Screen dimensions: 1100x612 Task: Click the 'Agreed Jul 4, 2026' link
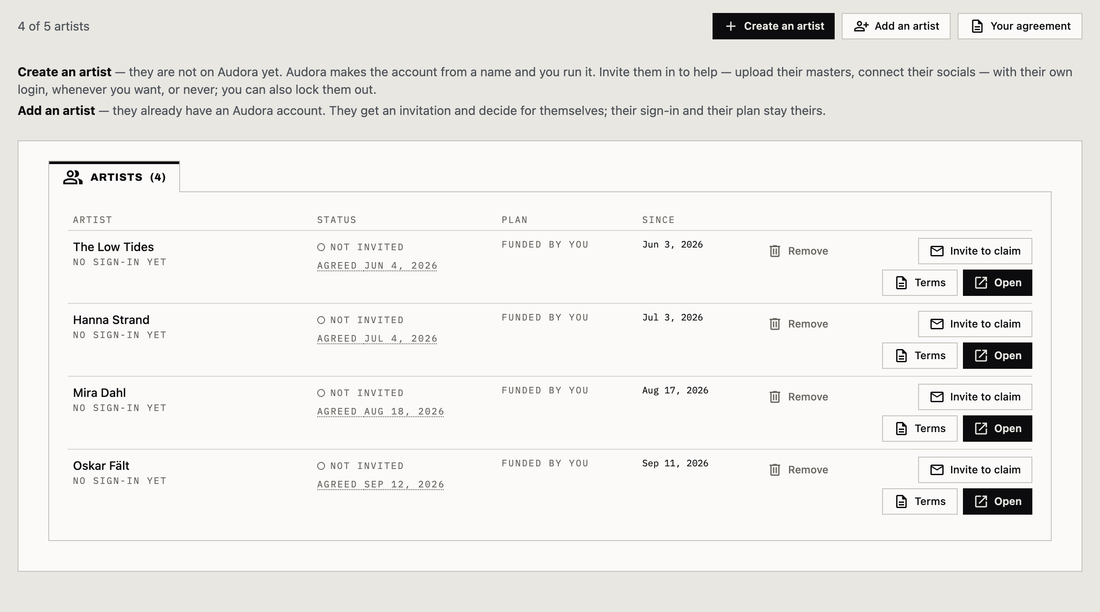[x=377, y=339]
